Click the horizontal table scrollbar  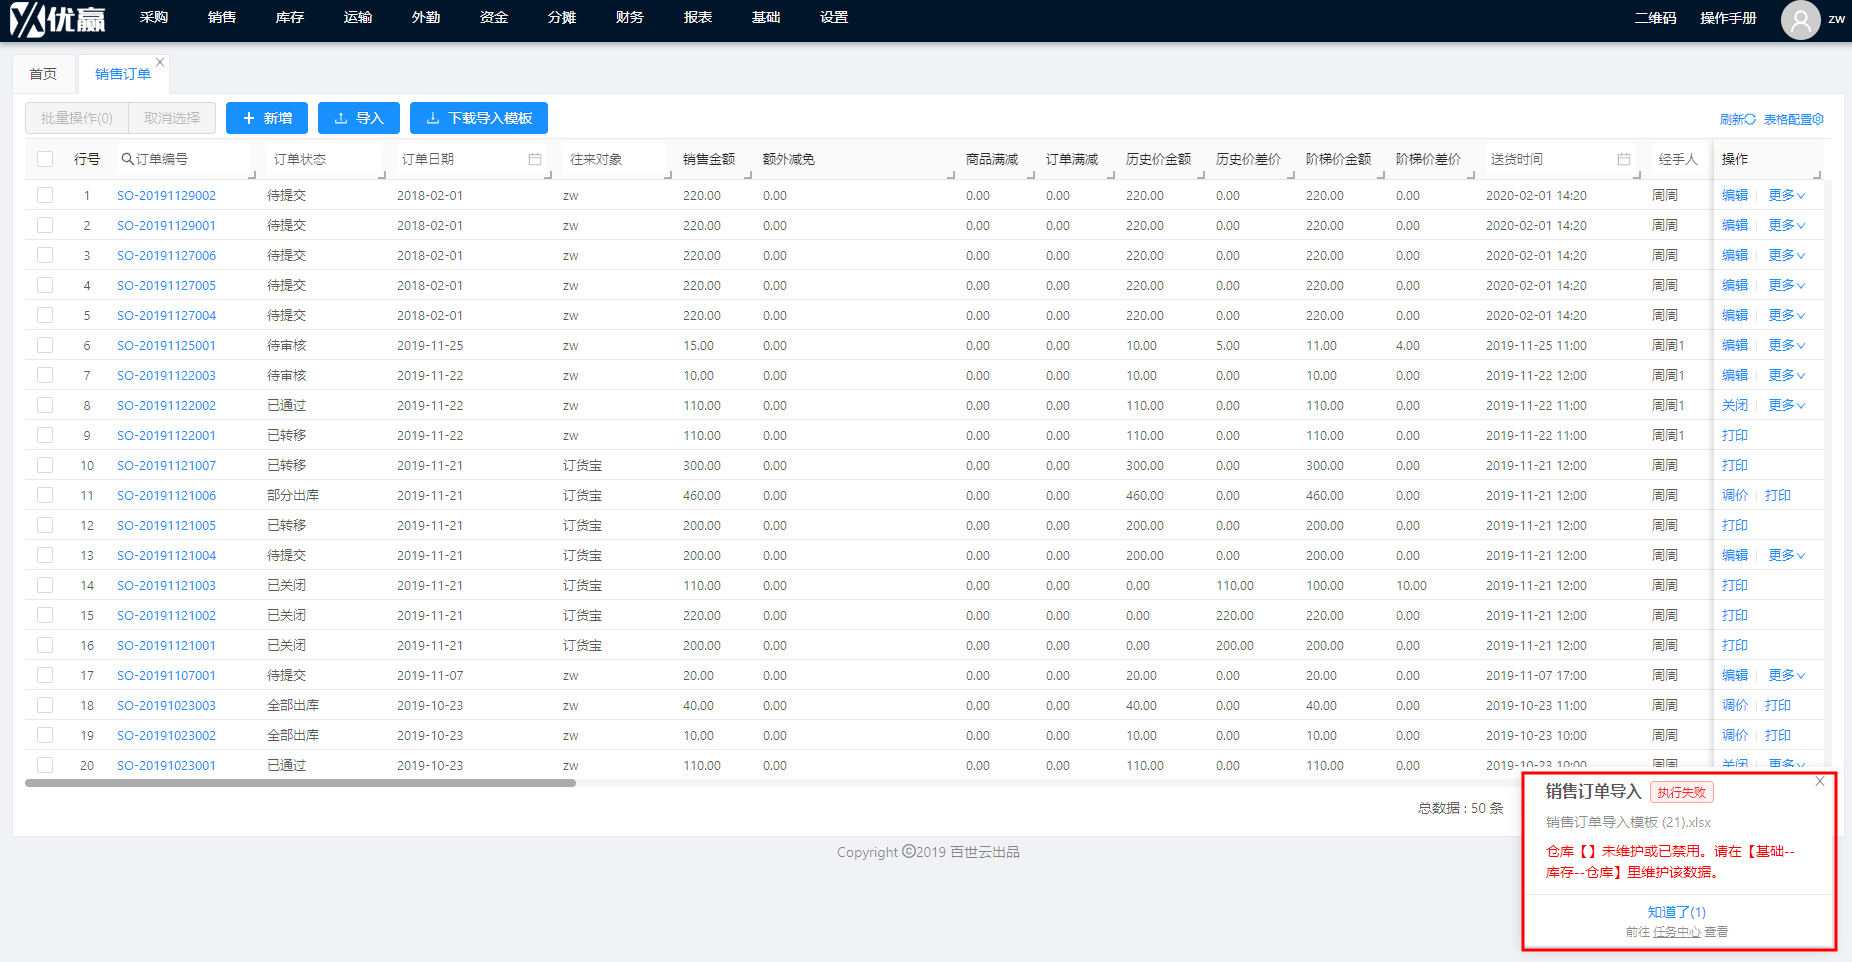pos(300,783)
